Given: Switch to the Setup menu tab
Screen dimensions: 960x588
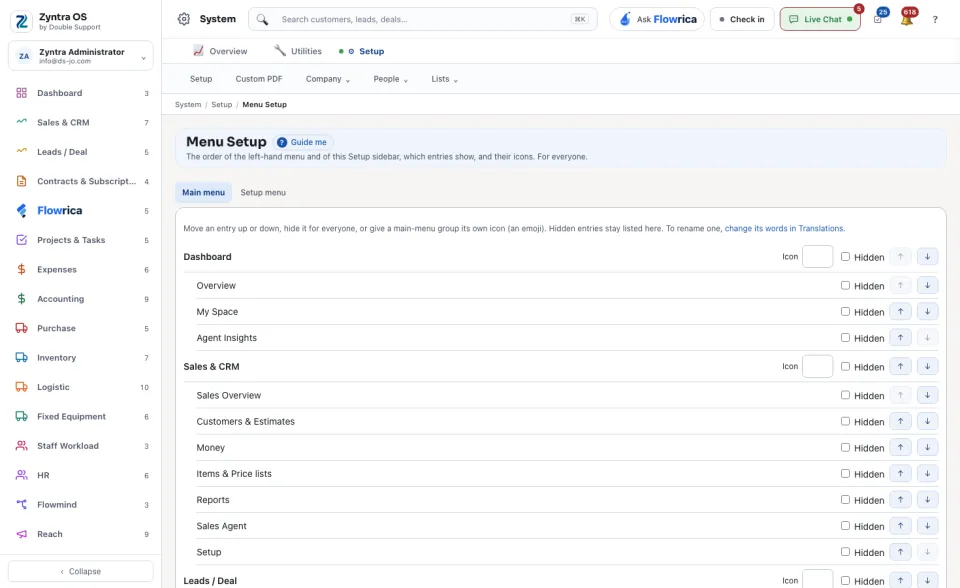Looking at the screenshot, I should point(263,192).
